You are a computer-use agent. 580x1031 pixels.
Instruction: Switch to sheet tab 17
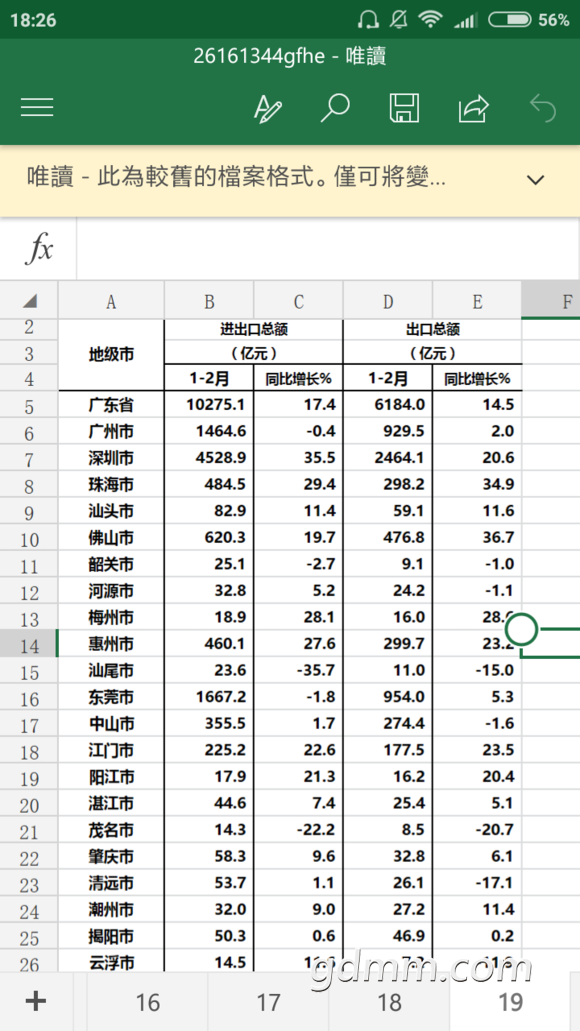click(268, 1002)
